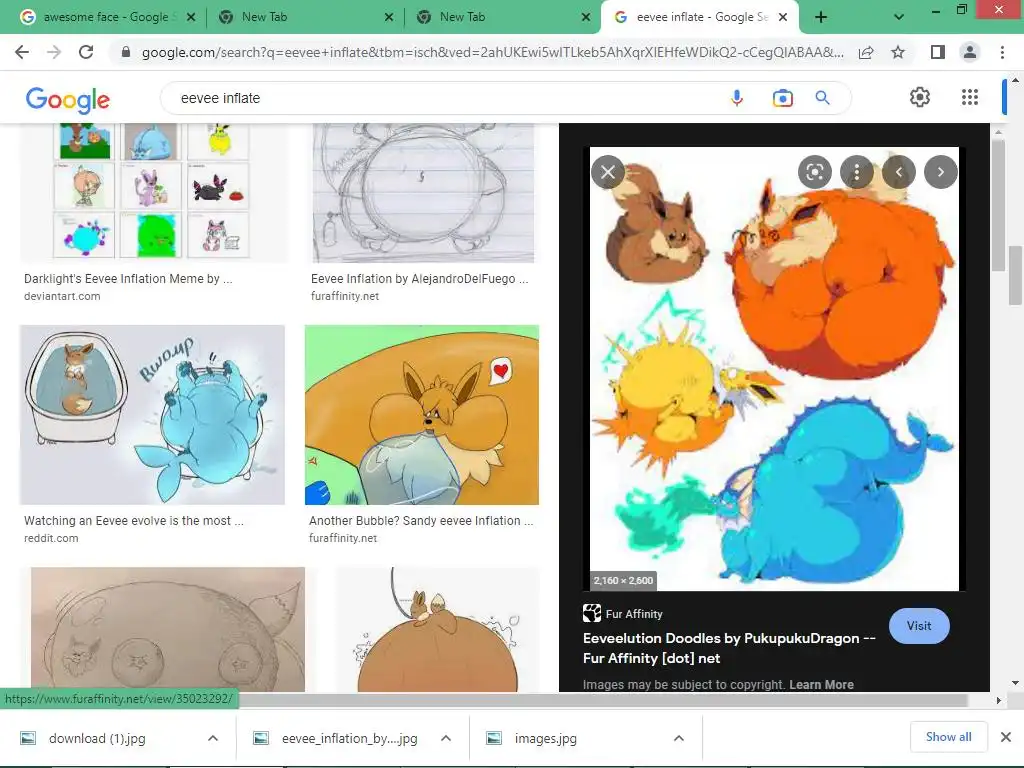Expand options for eevee_inflation_by....jpg download
1024x768 pixels.
click(x=446, y=738)
